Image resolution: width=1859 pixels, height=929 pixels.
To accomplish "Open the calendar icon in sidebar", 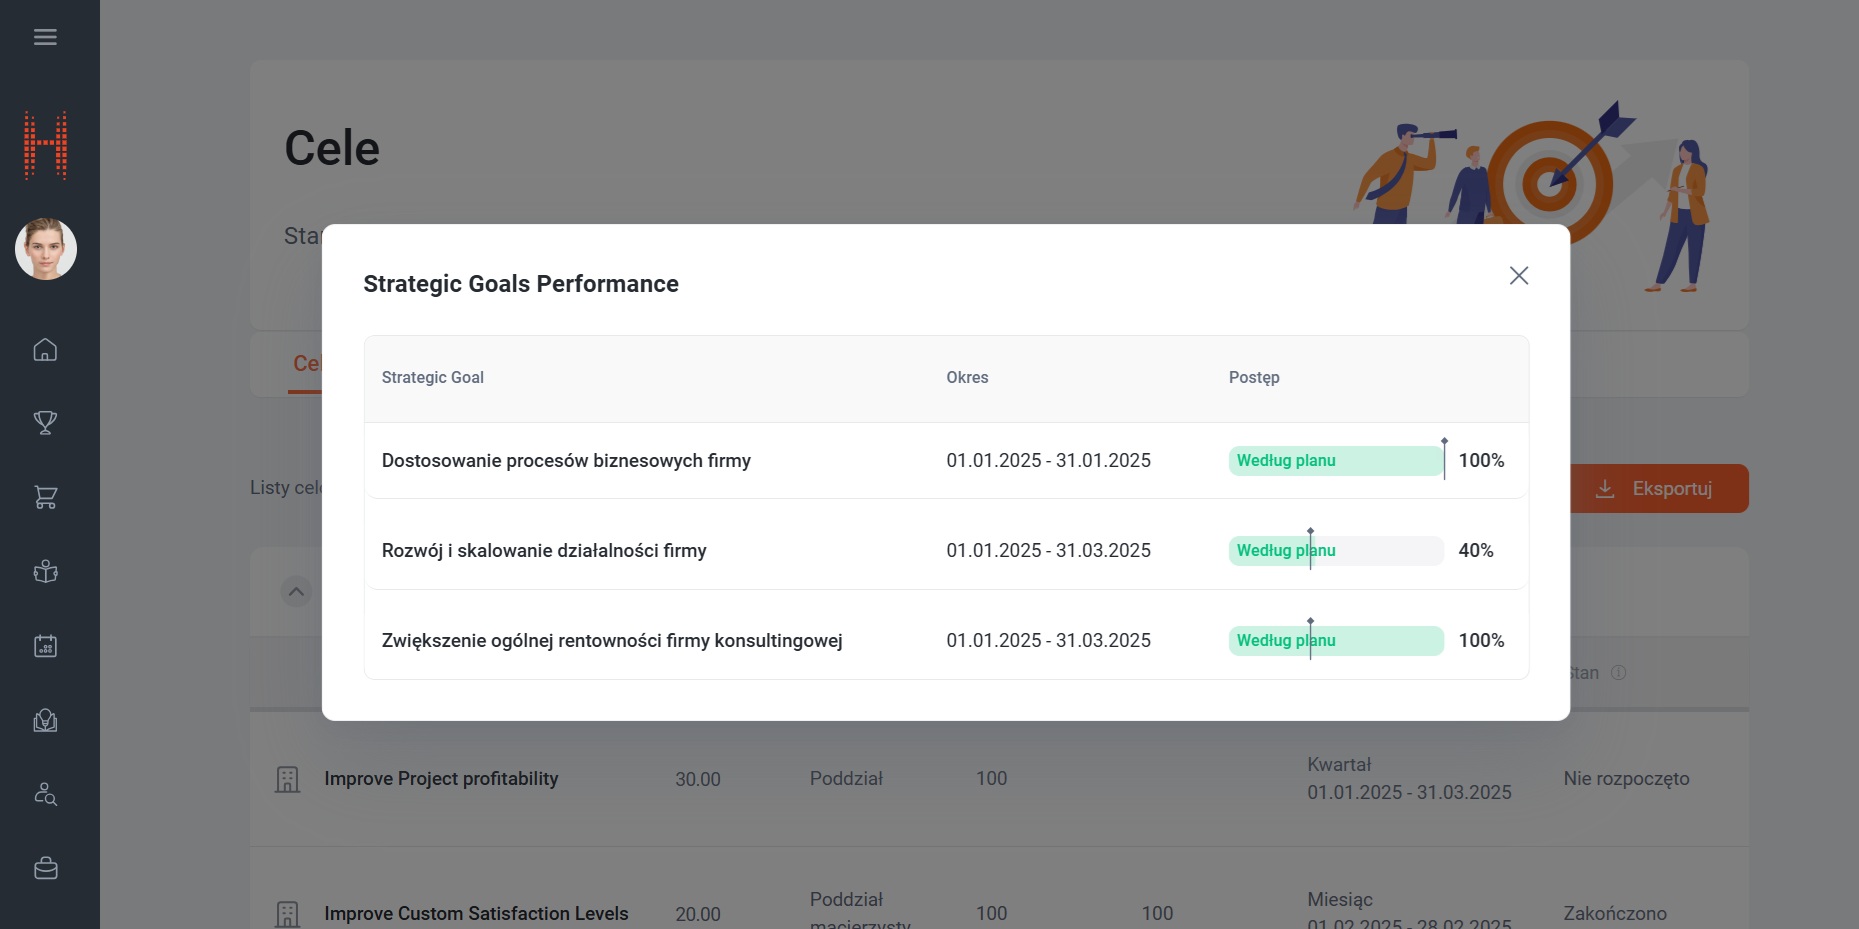I will (45, 646).
